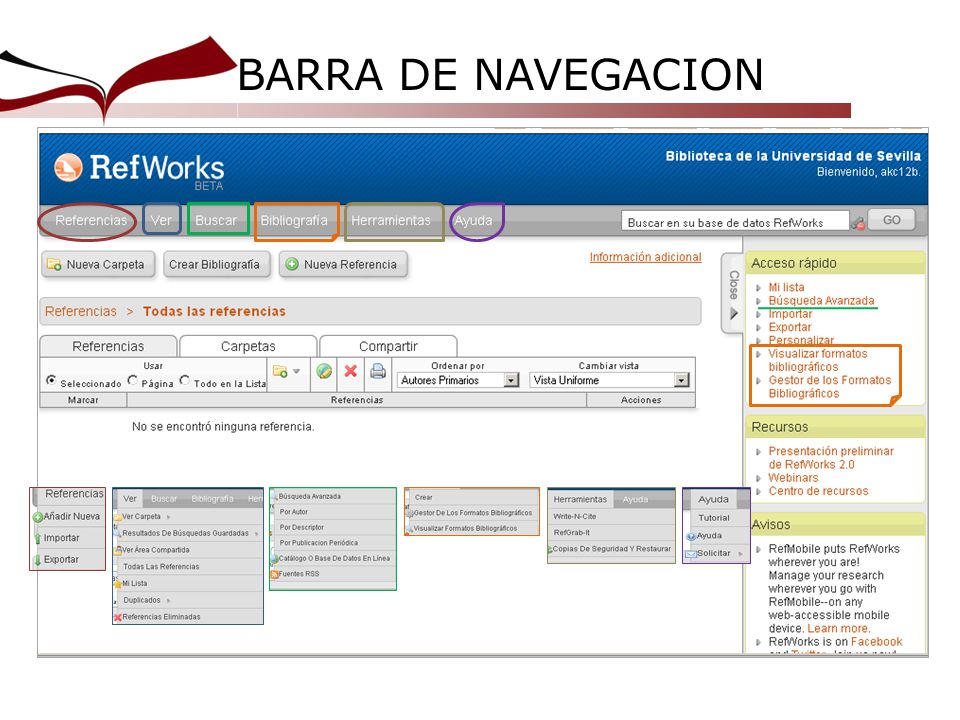Click Referencias in the breadcrumb trail

(80, 311)
